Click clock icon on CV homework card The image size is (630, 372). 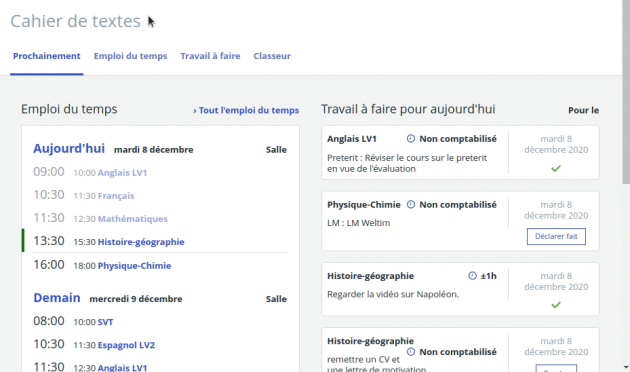pyautogui.click(x=411, y=352)
